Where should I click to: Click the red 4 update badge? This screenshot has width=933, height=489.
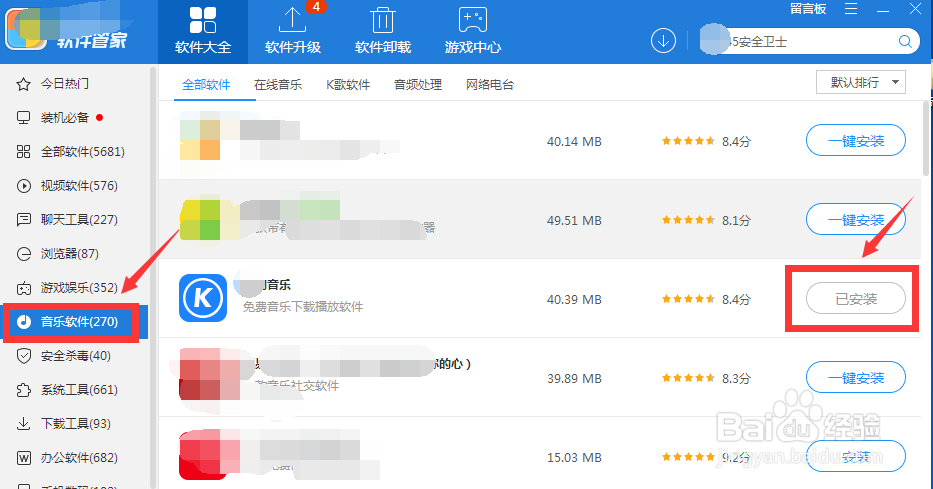316,7
